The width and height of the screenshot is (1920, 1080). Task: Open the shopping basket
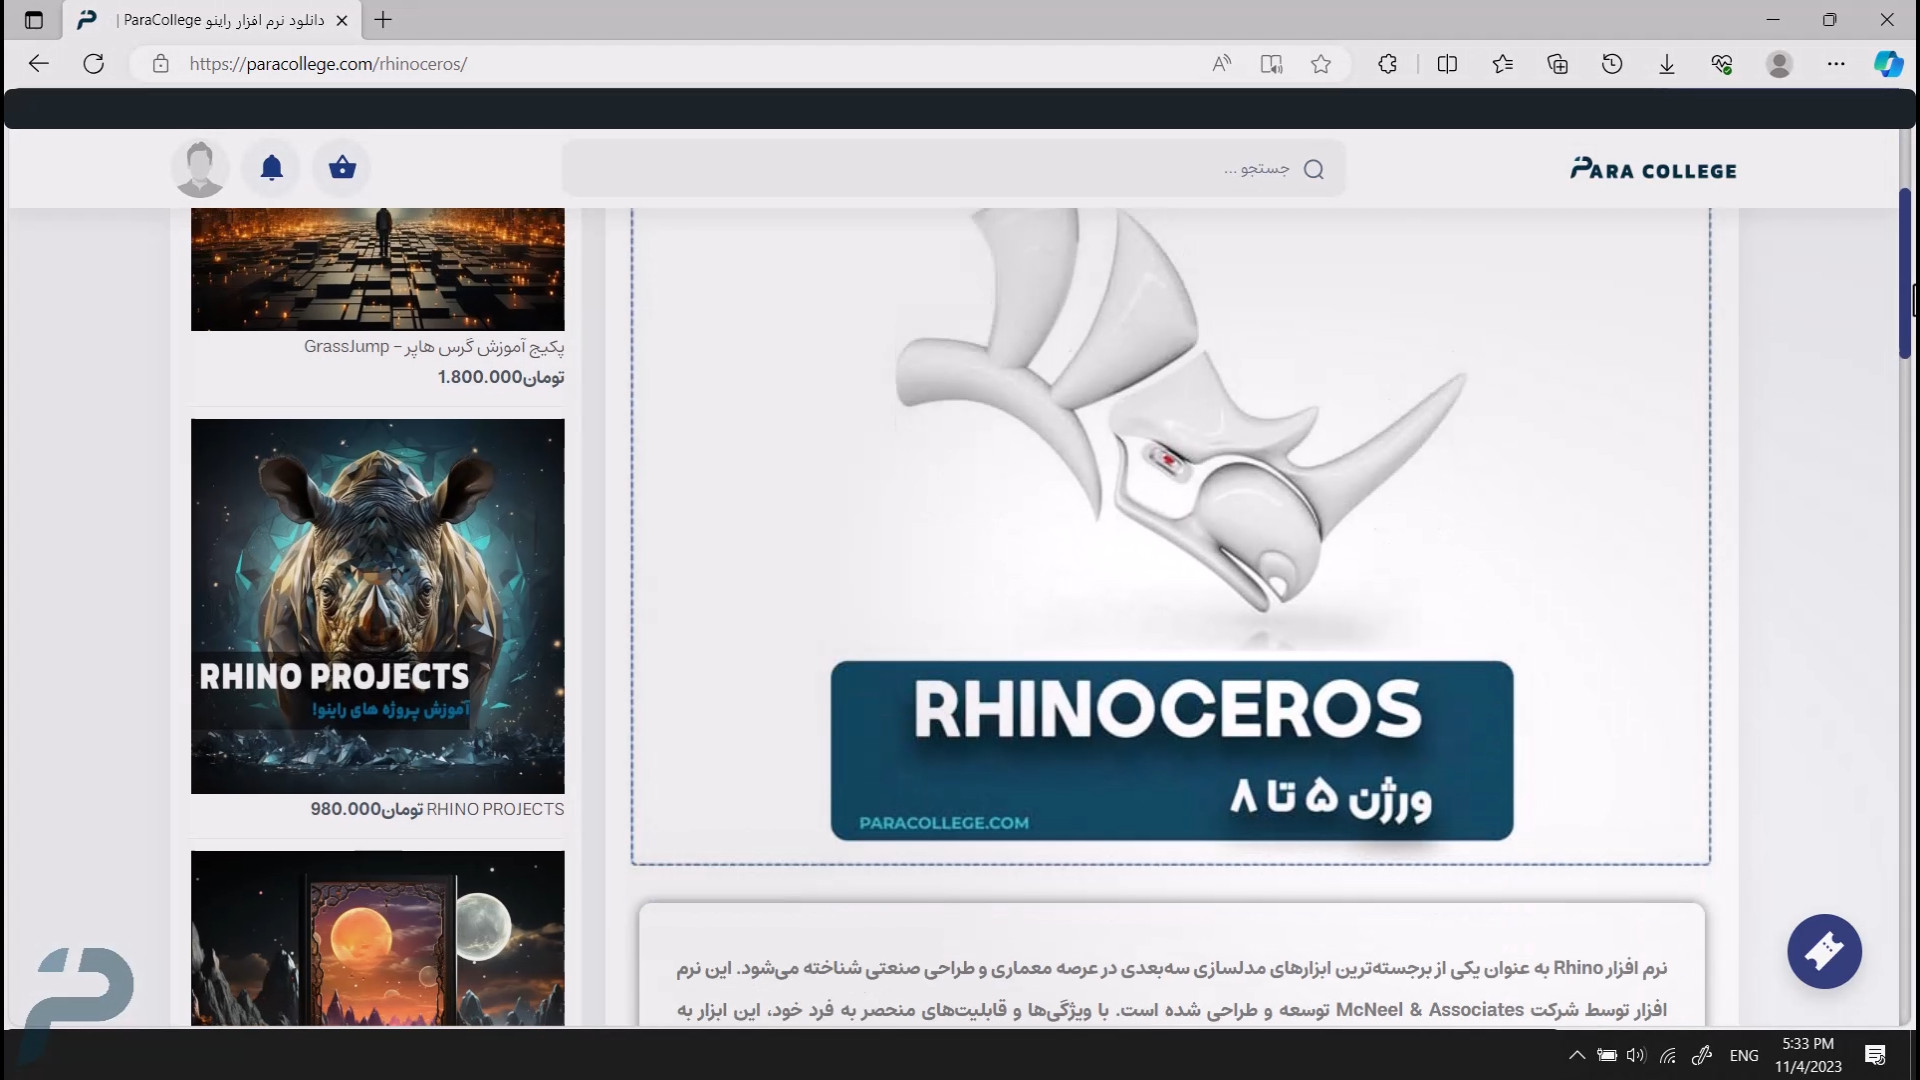coord(343,168)
